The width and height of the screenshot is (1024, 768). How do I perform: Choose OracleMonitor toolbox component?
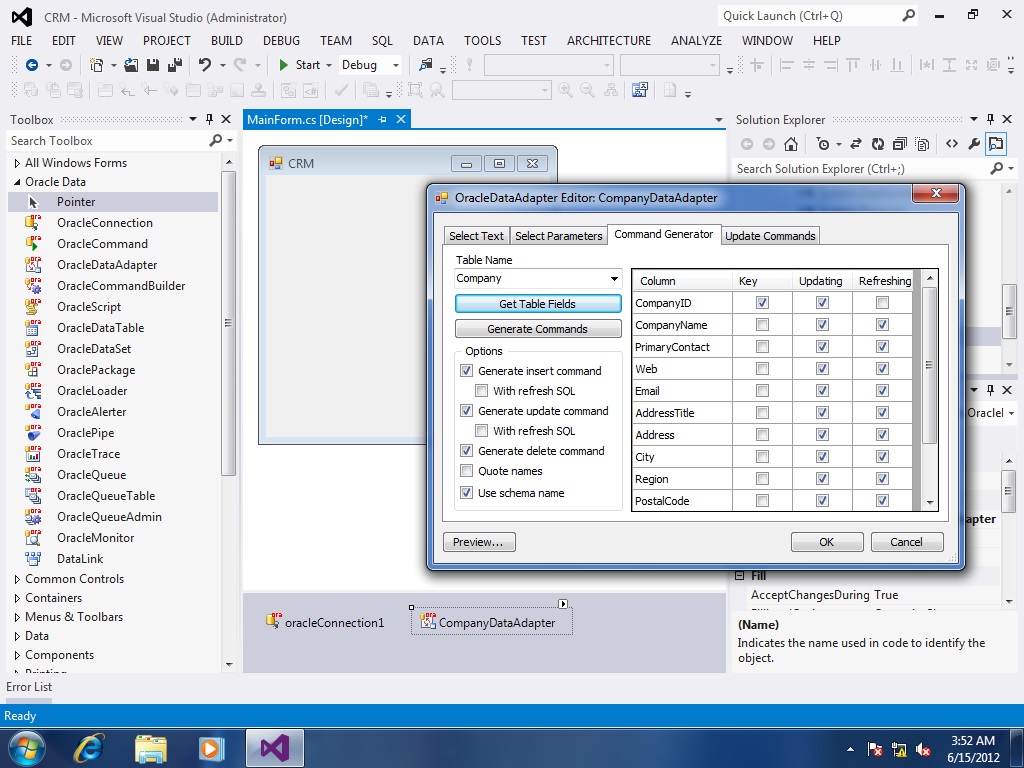coord(95,537)
